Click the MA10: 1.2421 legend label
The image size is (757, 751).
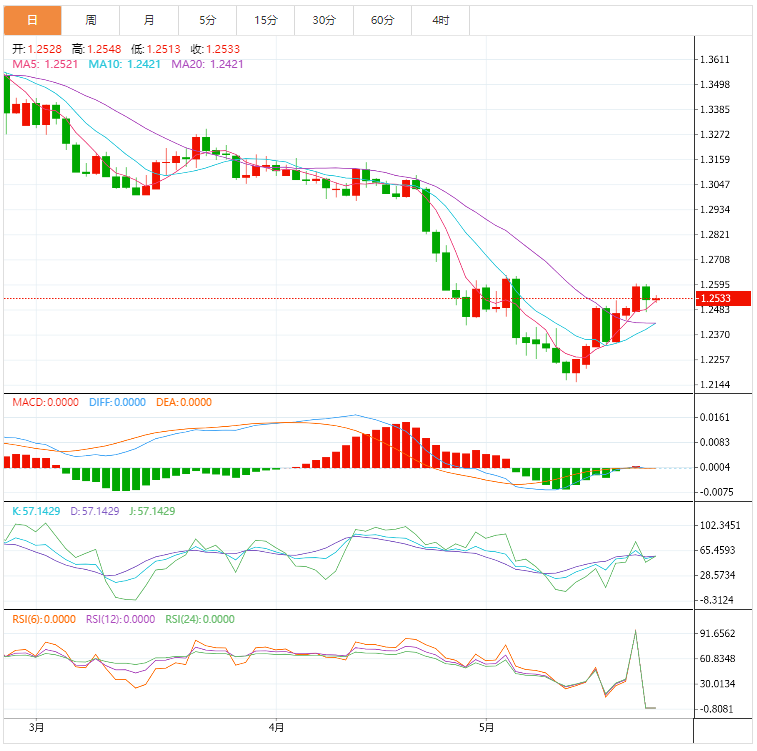point(125,64)
